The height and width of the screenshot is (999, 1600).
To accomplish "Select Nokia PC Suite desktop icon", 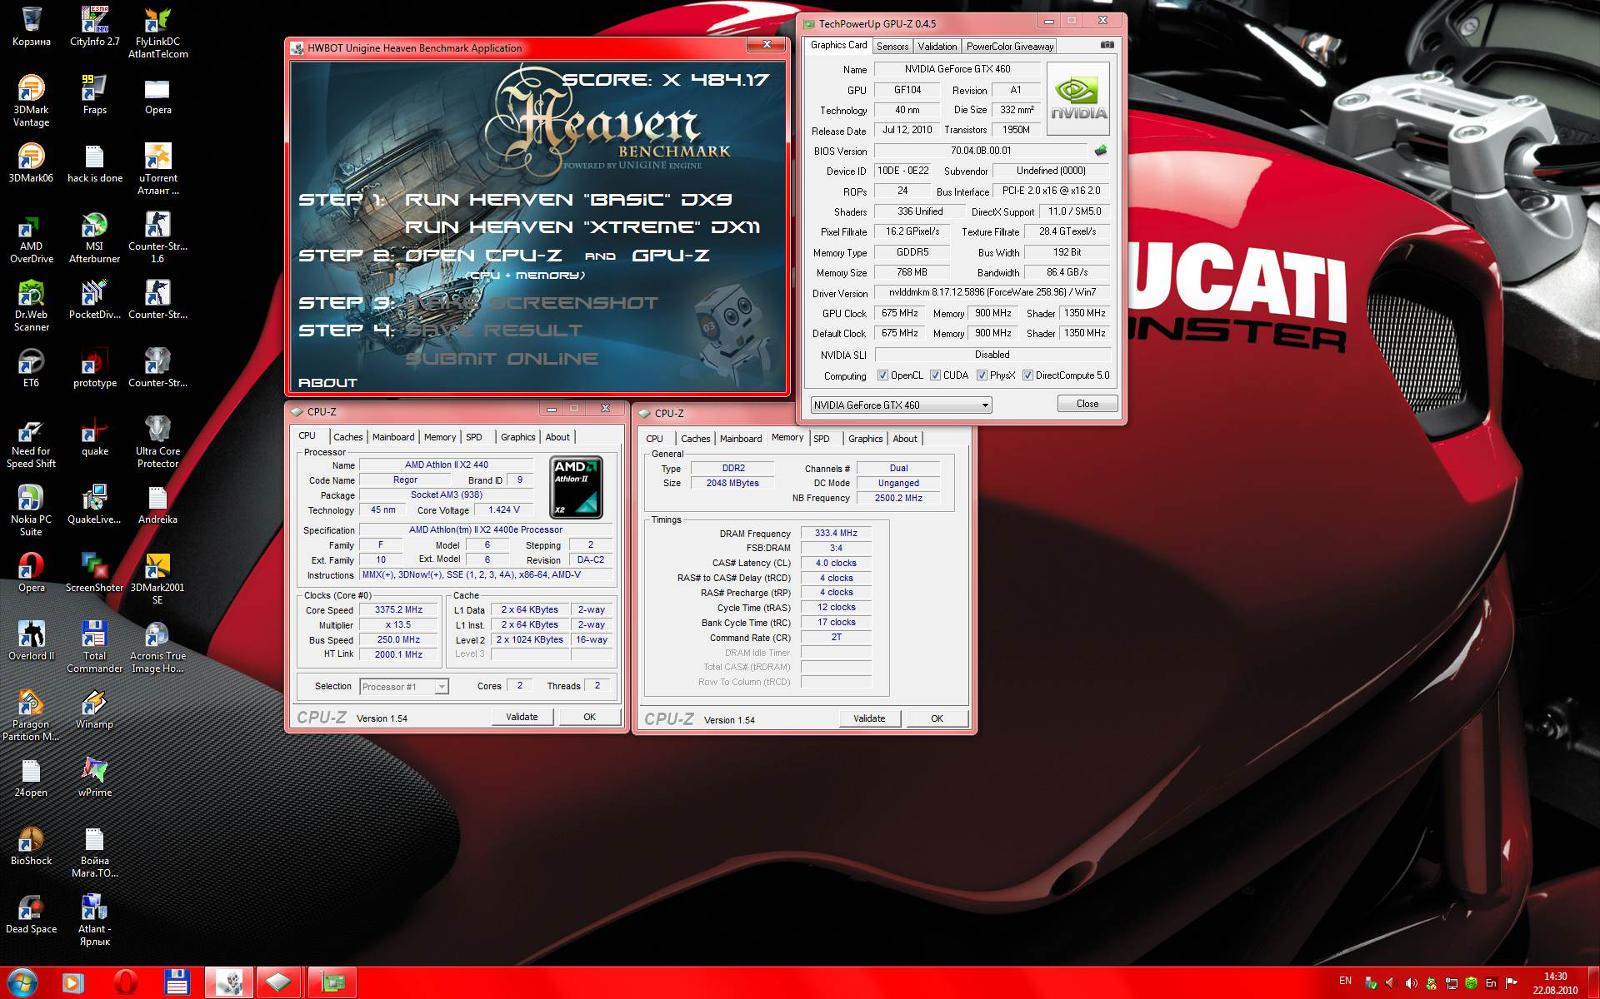I will (x=31, y=510).
